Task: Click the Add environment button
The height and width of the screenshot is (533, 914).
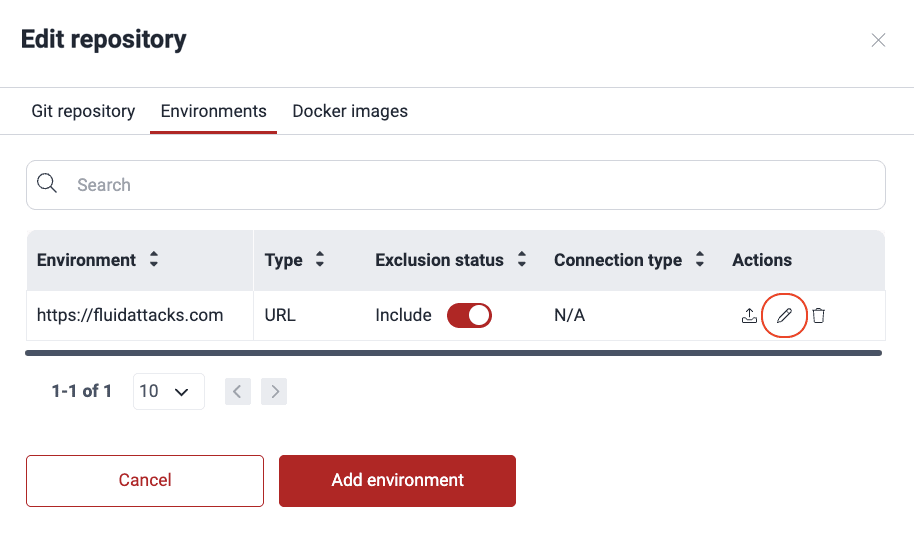Action: point(398,481)
